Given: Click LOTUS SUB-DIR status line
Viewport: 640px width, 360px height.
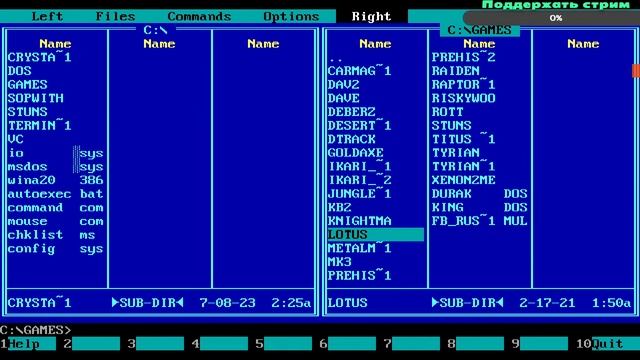Looking at the screenshot, I should (x=479, y=303).
